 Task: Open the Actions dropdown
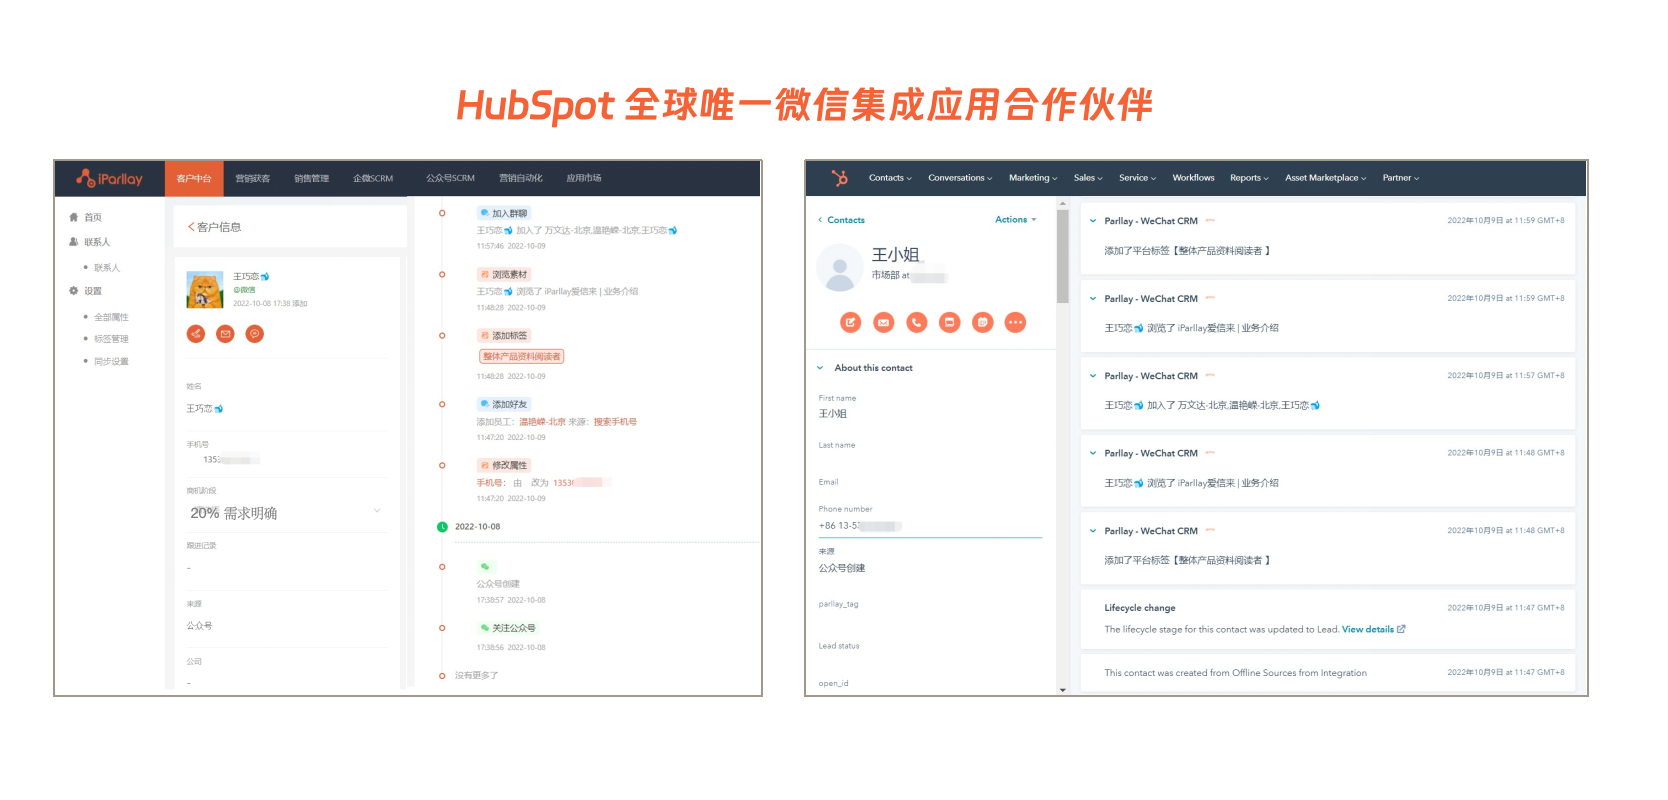pyautogui.click(x=1015, y=220)
